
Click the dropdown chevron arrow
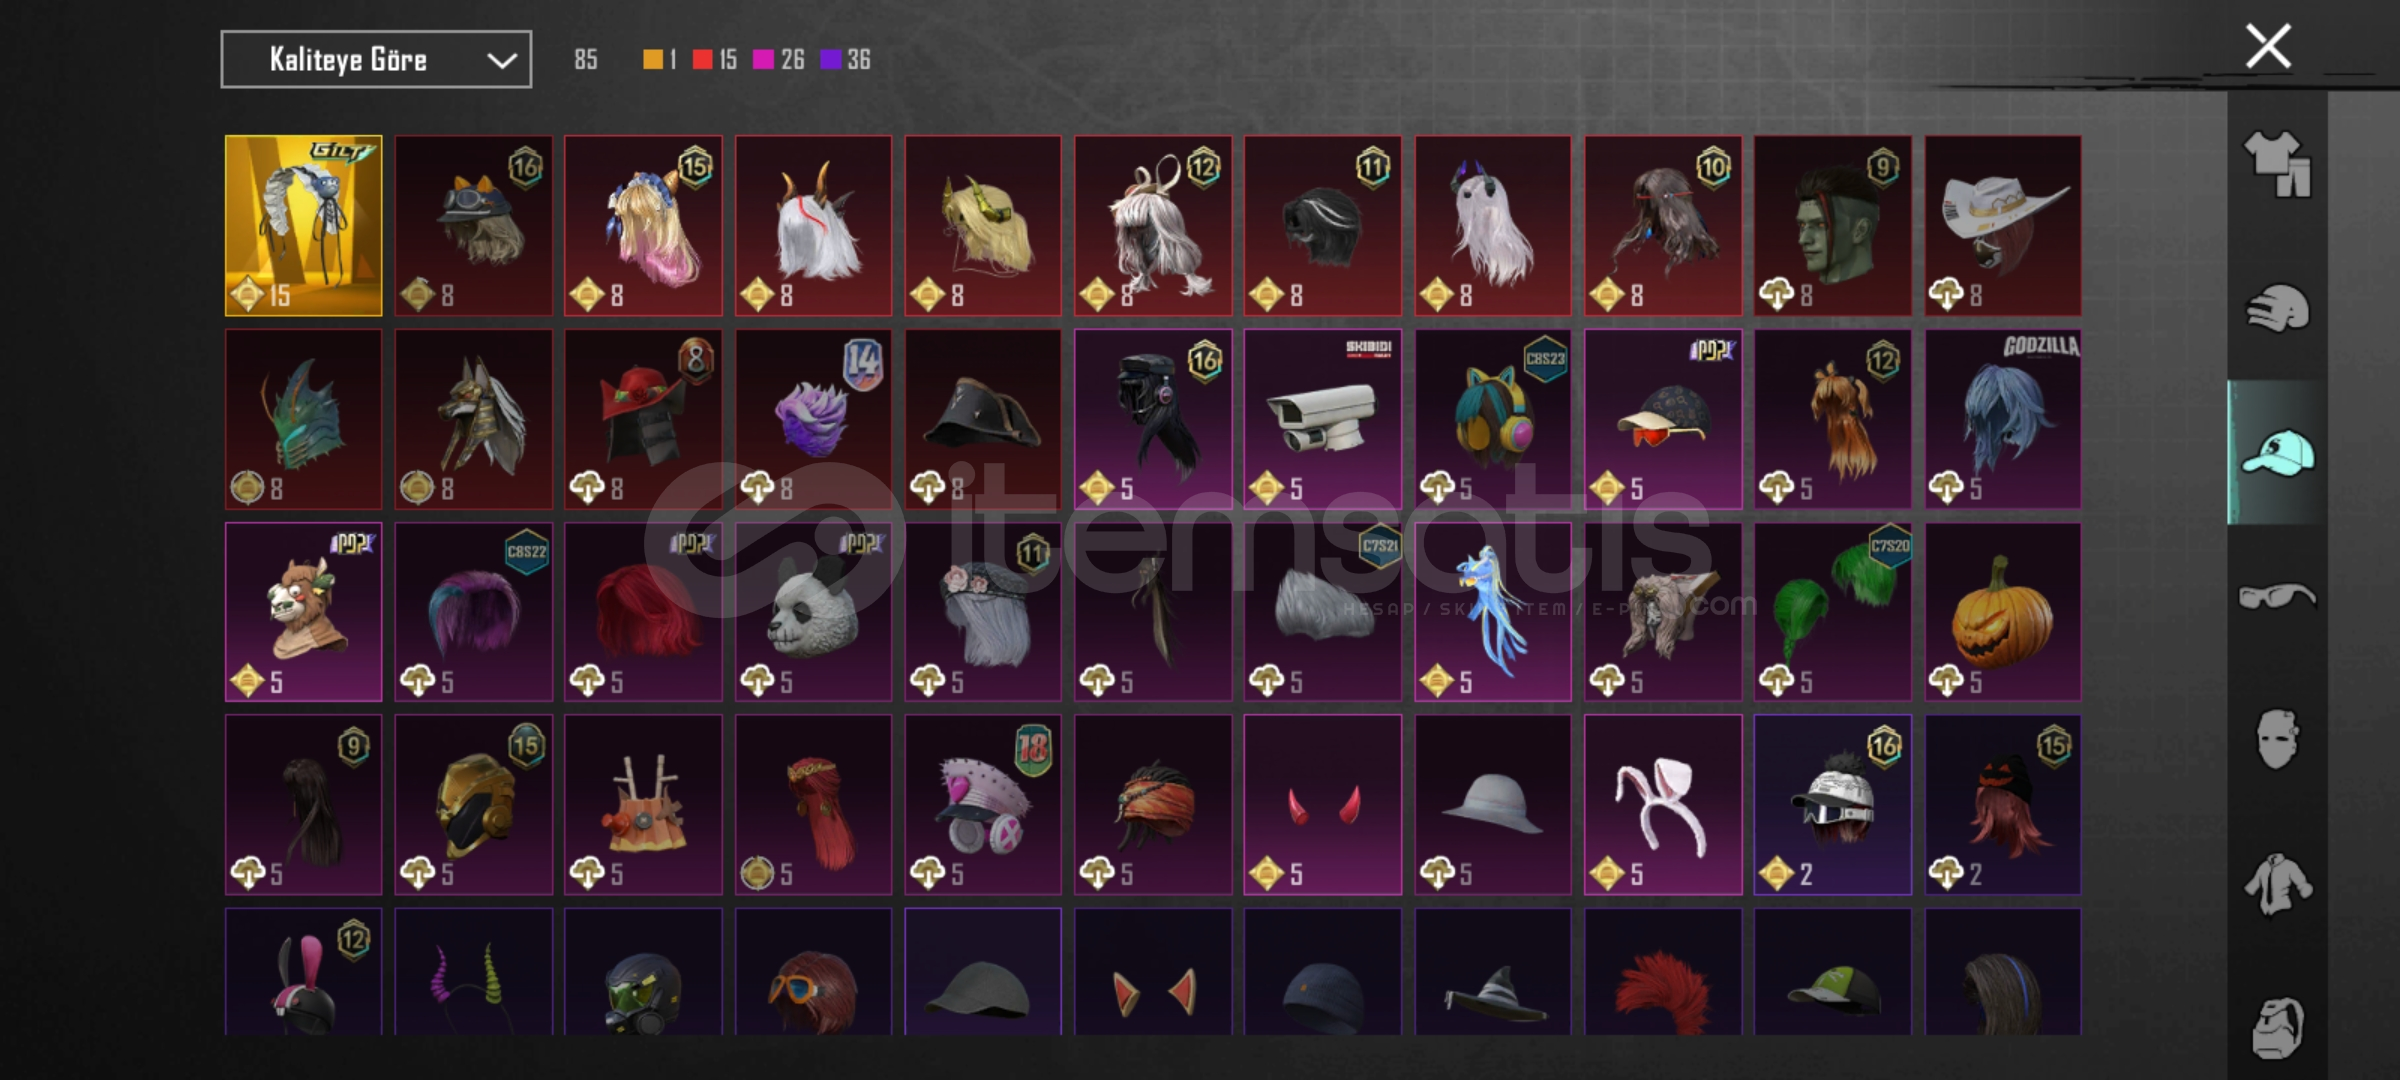(501, 61)
